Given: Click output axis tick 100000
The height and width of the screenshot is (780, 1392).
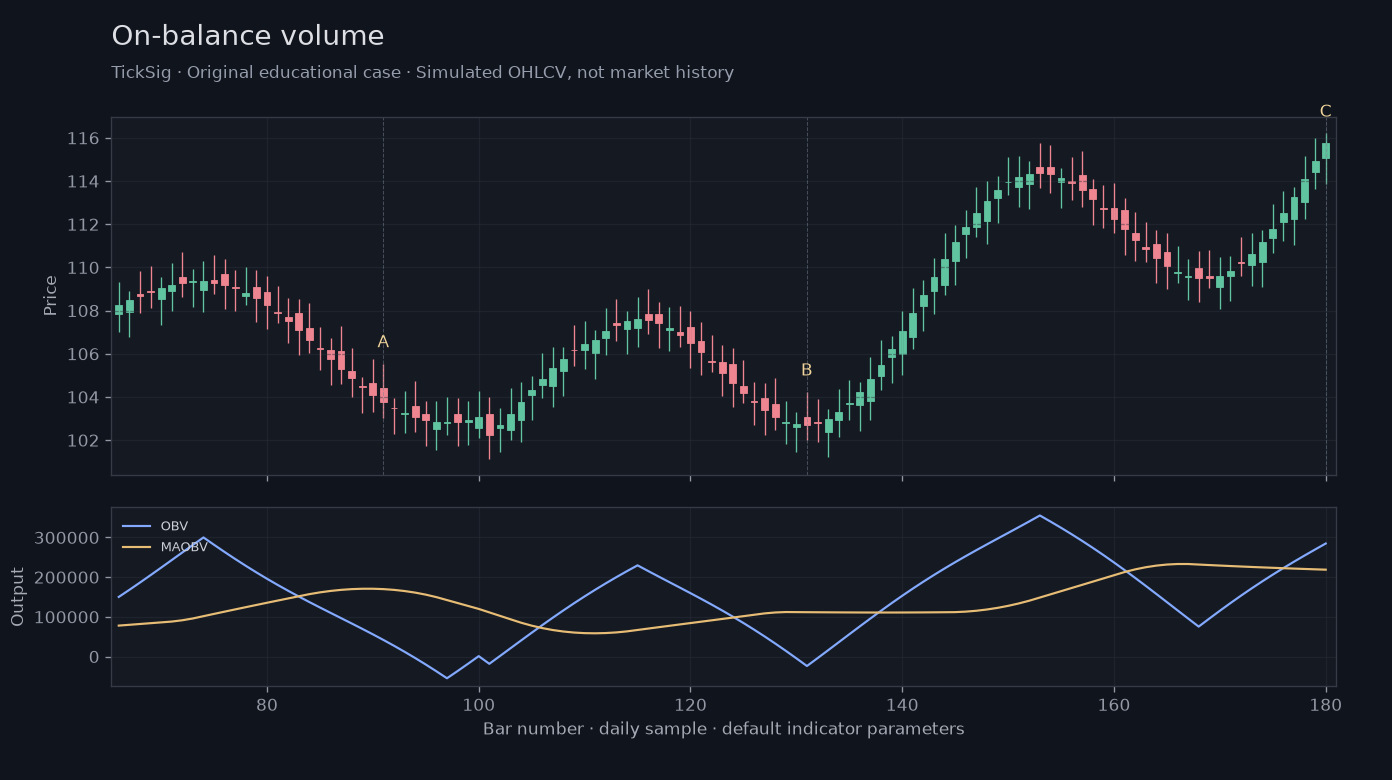Looking at the screenshot, I should 67,618.
